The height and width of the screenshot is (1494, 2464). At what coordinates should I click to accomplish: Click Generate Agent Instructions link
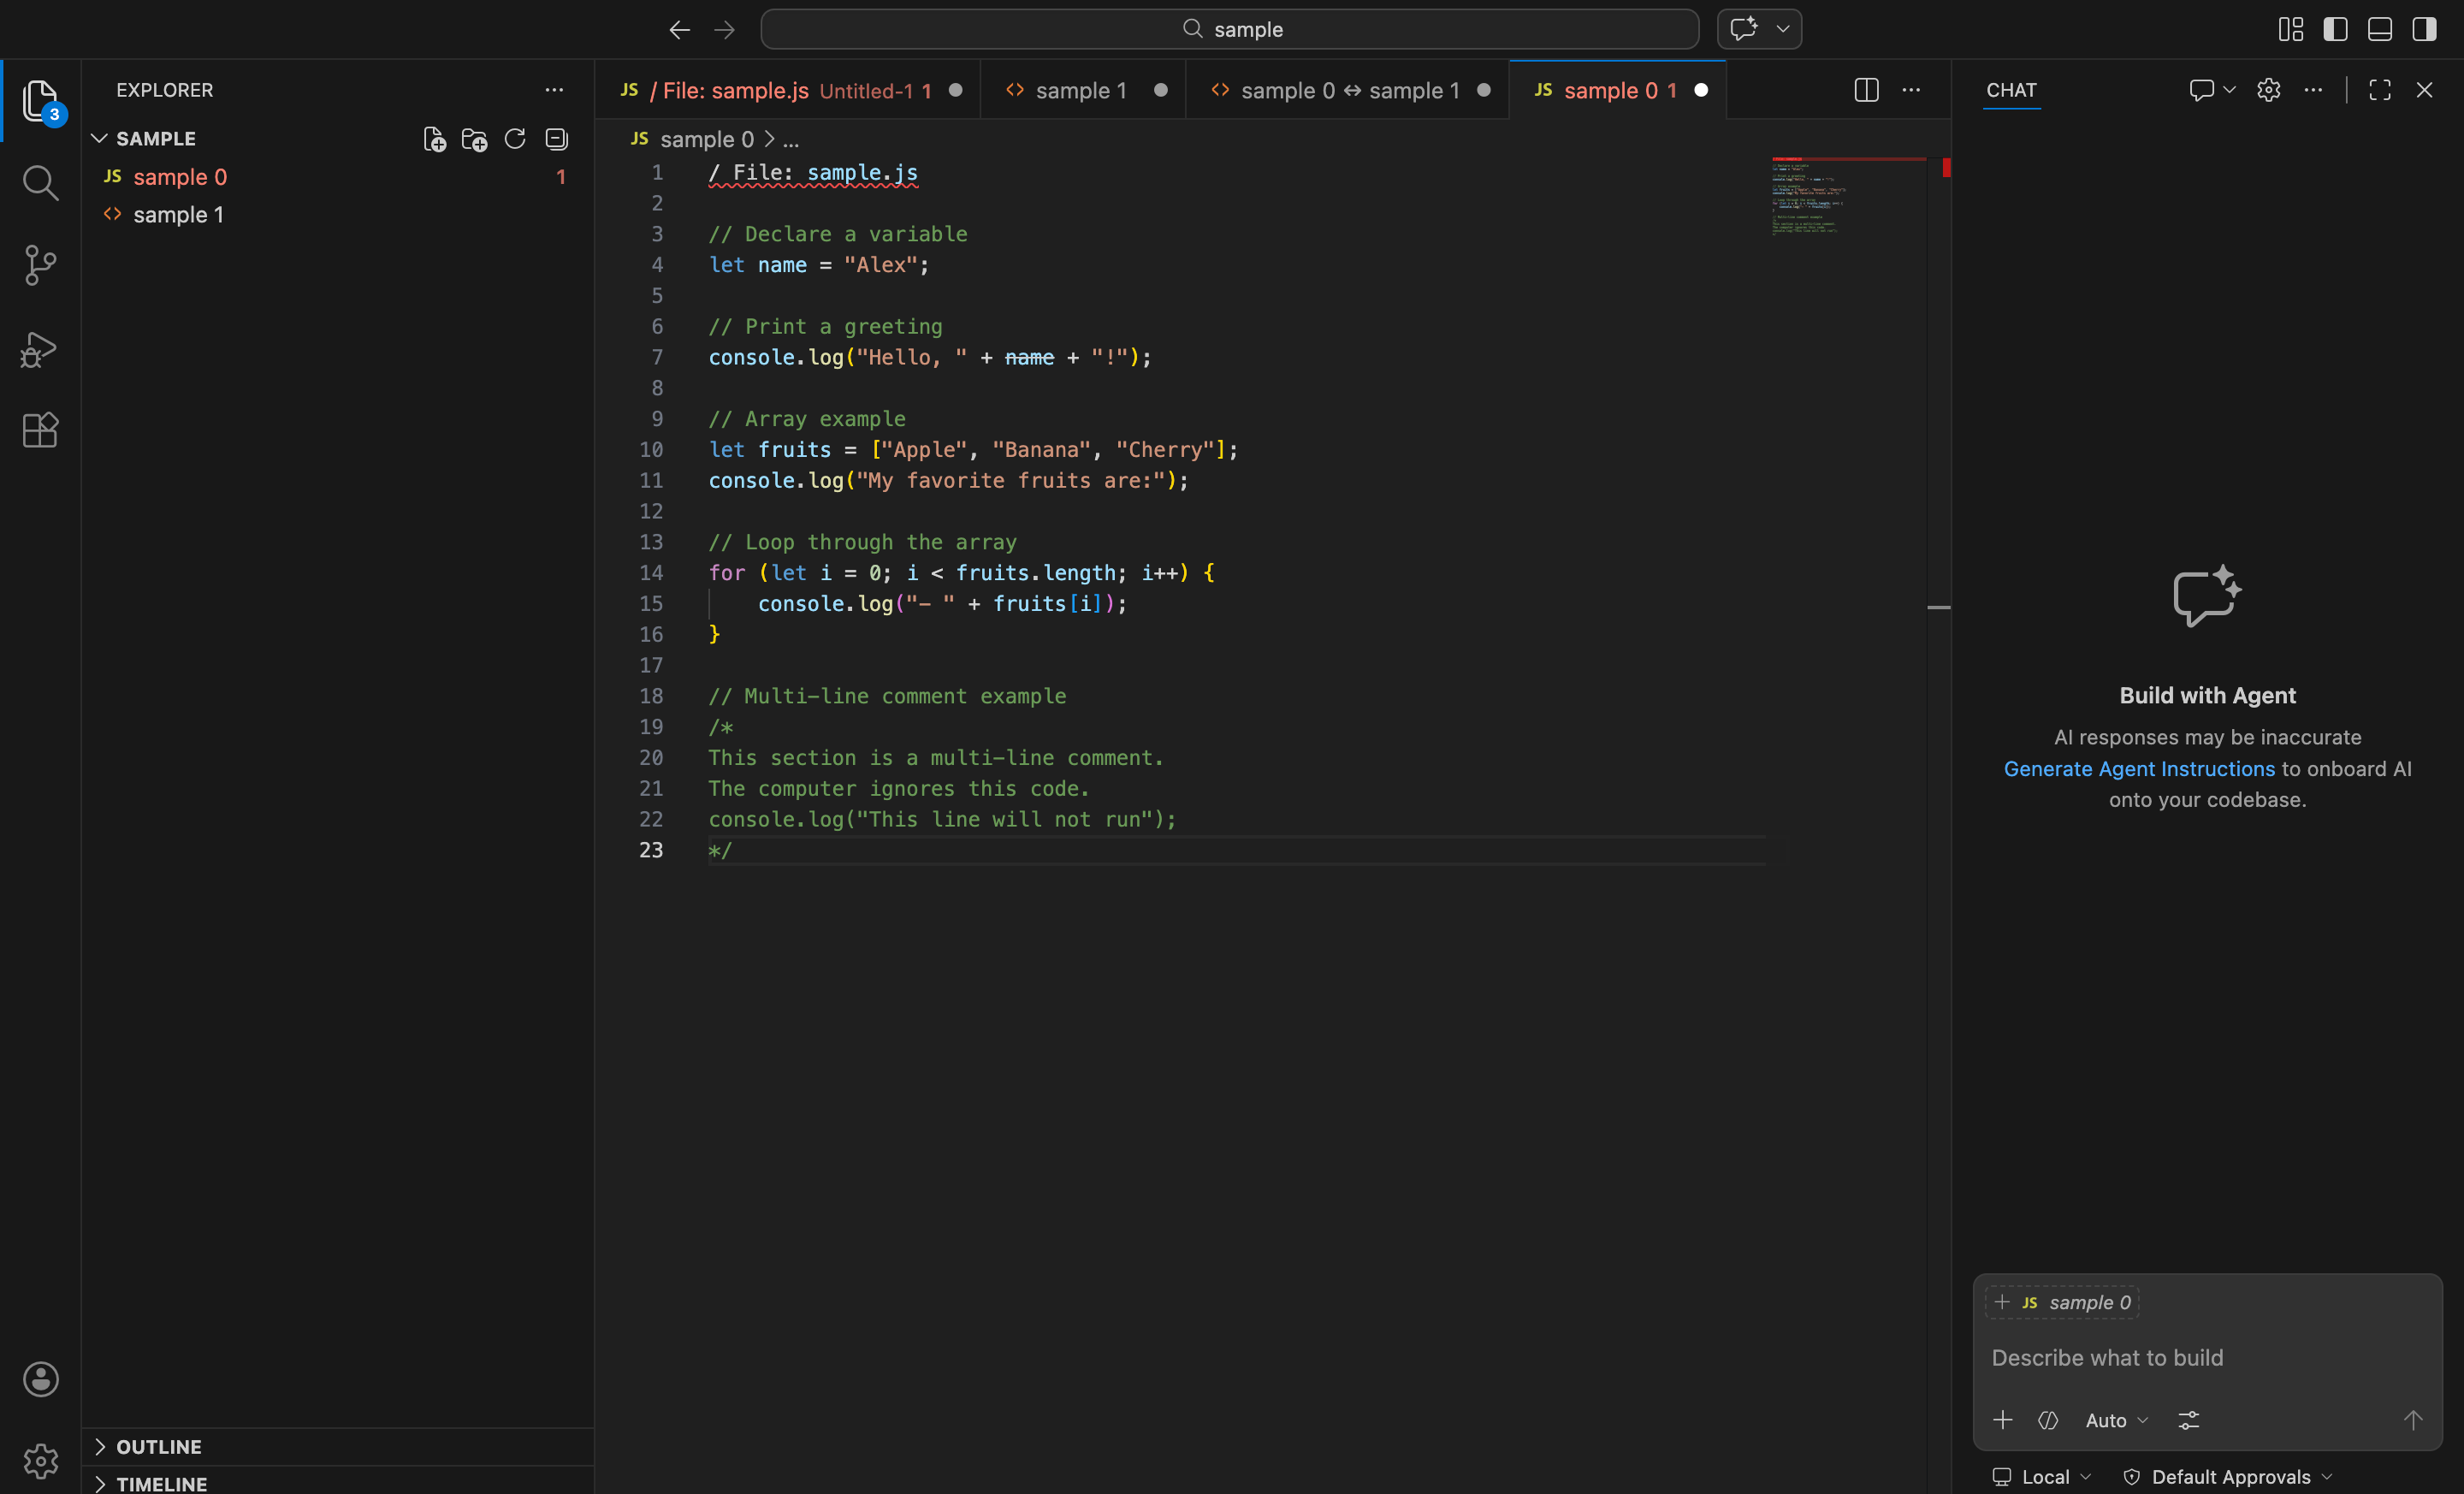[2138, 768]
